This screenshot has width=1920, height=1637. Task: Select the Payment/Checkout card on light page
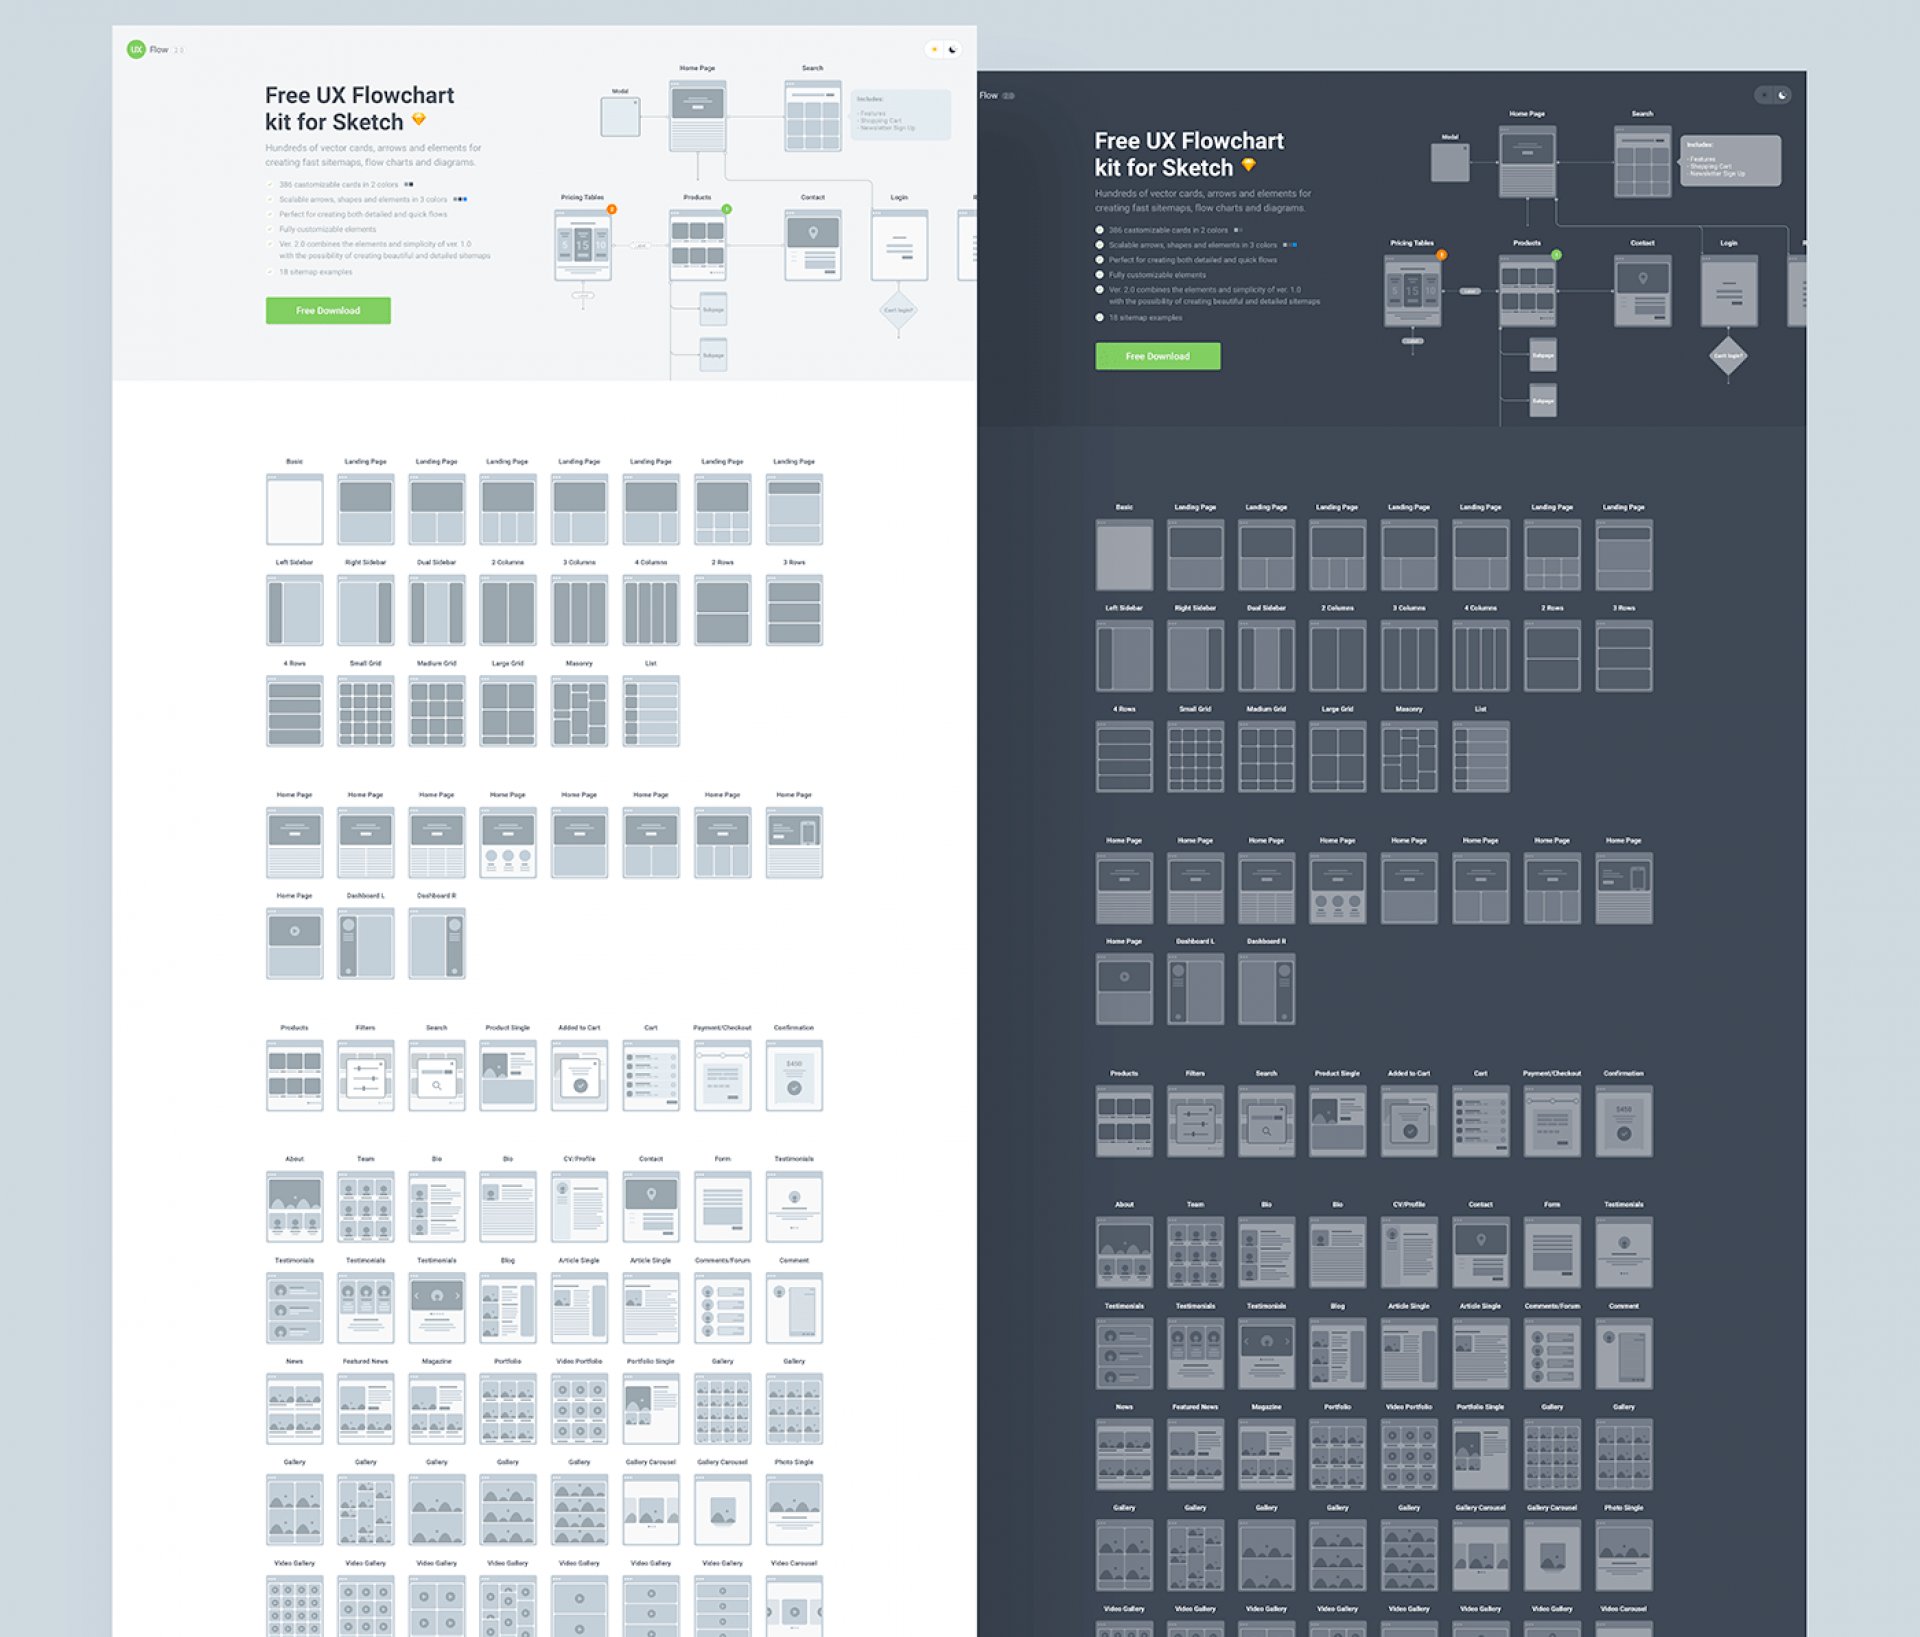[723, 1075]
